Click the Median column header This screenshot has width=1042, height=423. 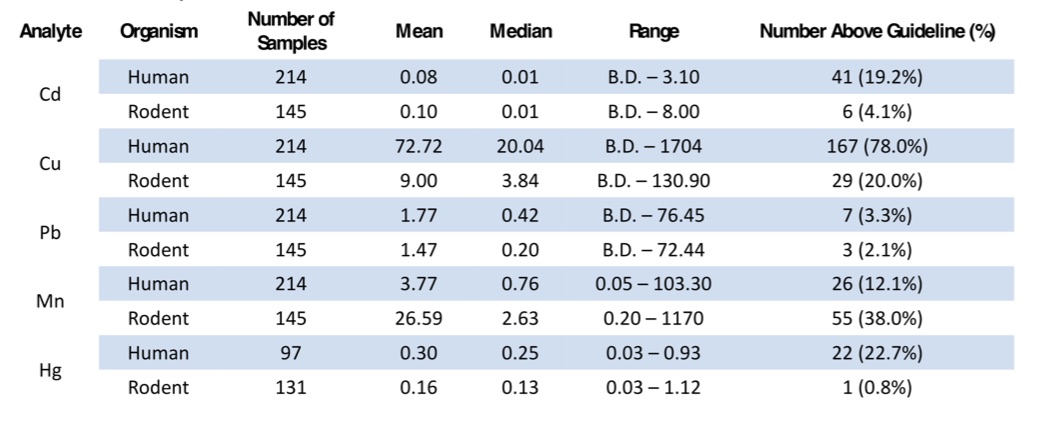pyautogui.click(x=520, y=32)
